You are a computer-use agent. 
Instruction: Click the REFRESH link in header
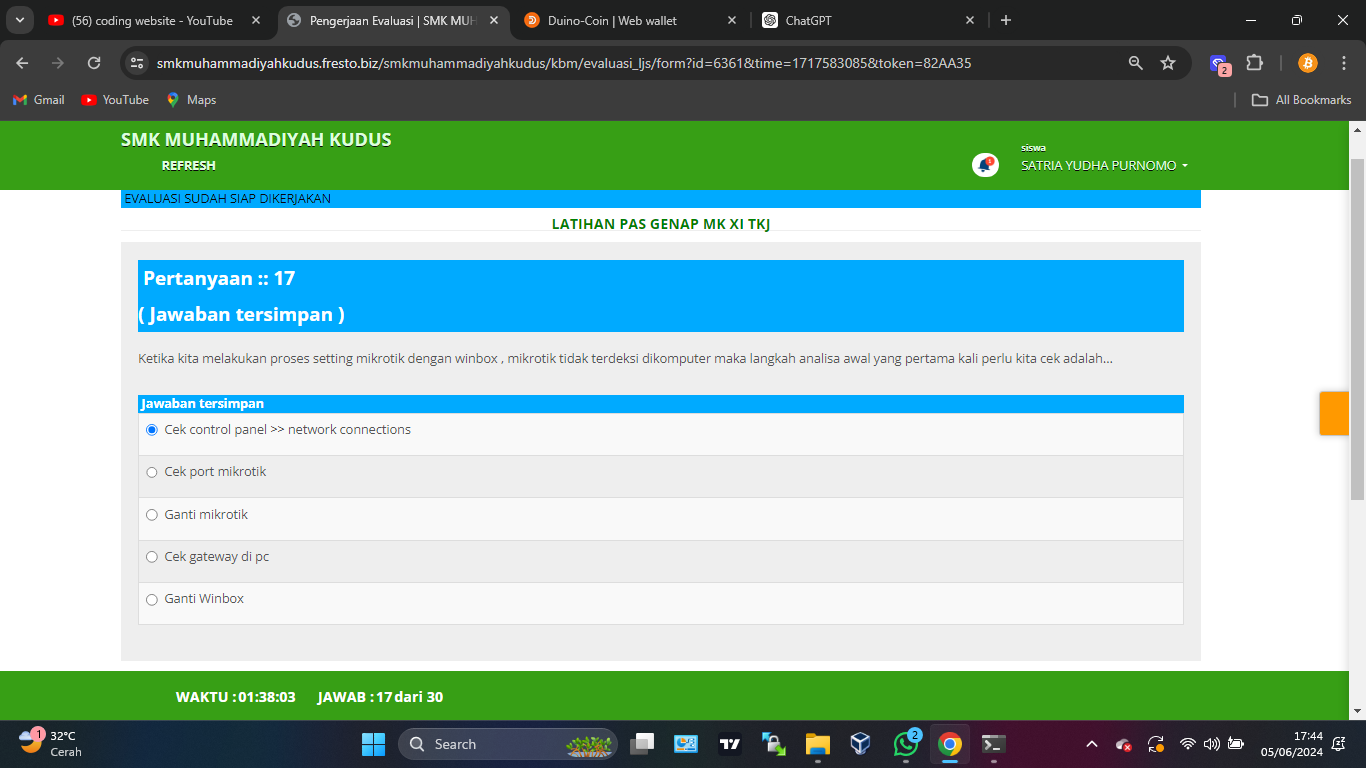point(189,166)
